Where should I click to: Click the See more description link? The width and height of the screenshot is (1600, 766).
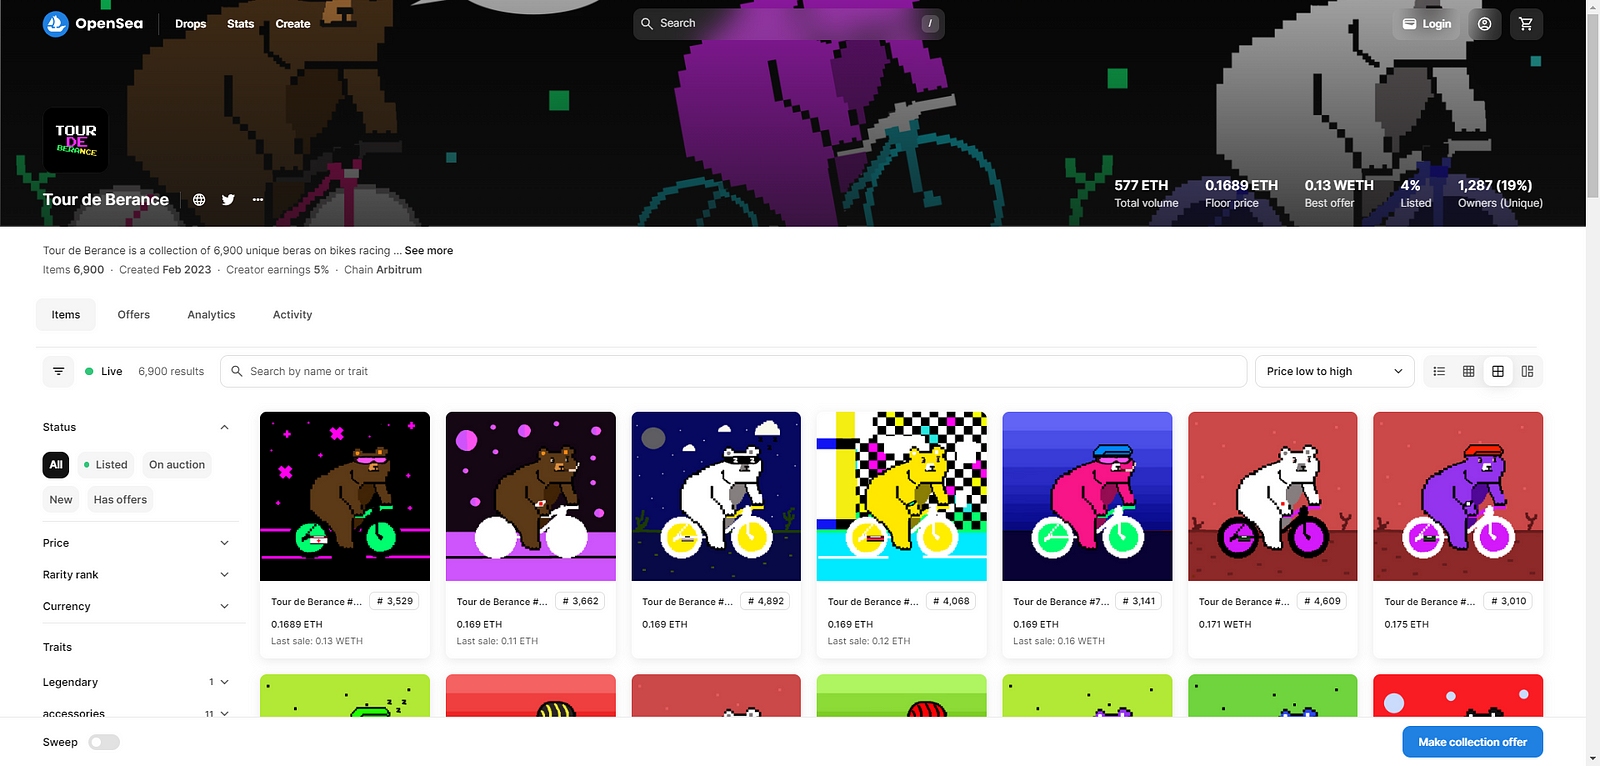[429, 251]
